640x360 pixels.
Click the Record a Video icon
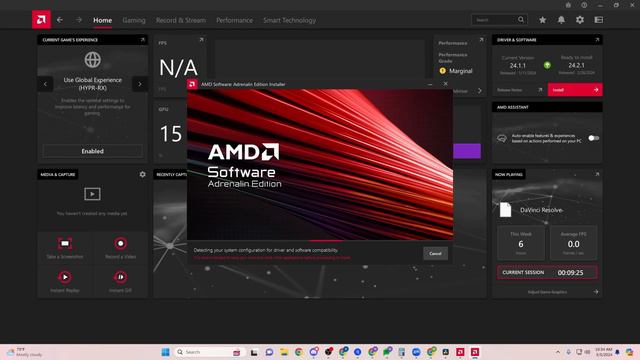(120, 243)
